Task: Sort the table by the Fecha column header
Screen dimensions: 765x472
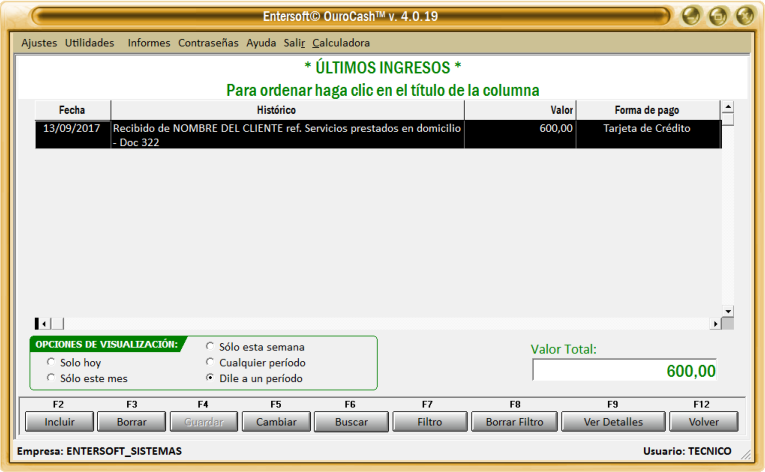Action: click(72, 110)
